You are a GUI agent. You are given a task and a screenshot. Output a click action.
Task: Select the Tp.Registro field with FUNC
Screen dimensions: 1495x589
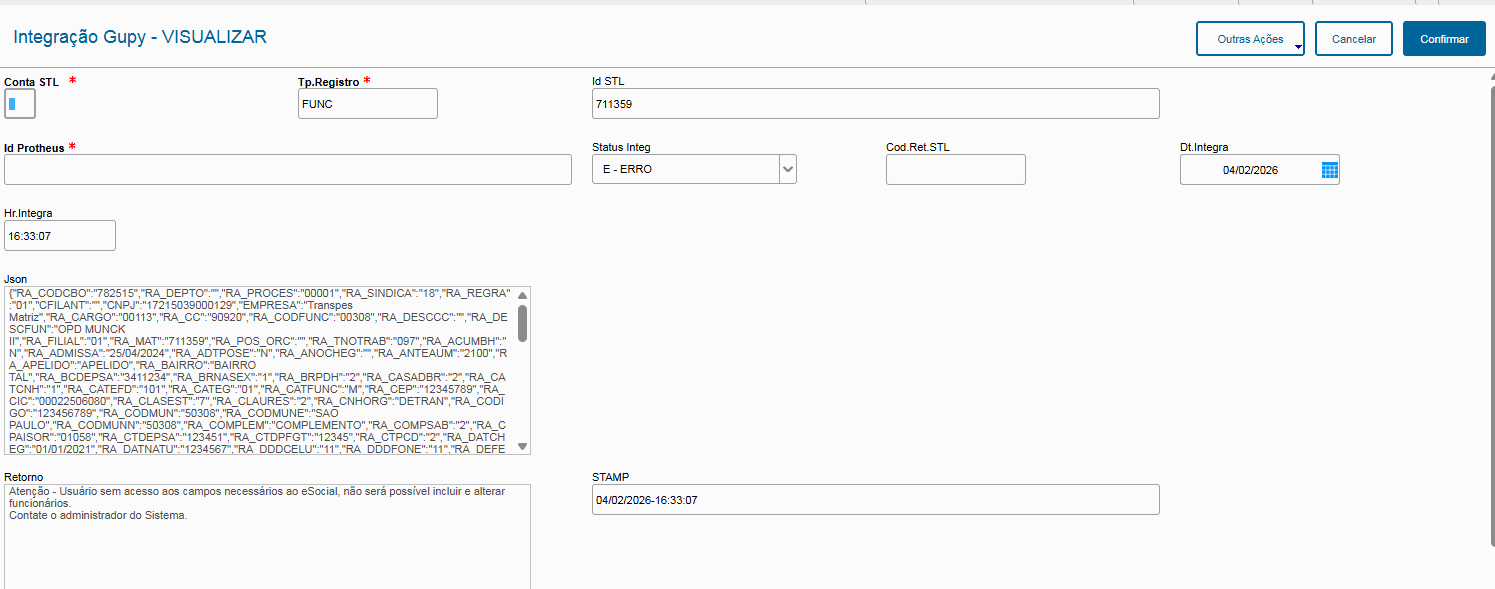[x=367, y=104]
